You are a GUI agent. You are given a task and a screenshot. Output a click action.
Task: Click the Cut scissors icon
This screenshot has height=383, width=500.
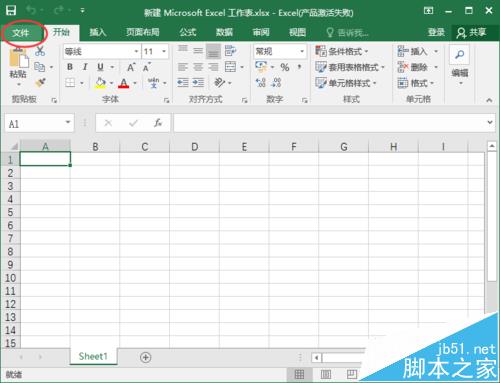click(40, 51)
